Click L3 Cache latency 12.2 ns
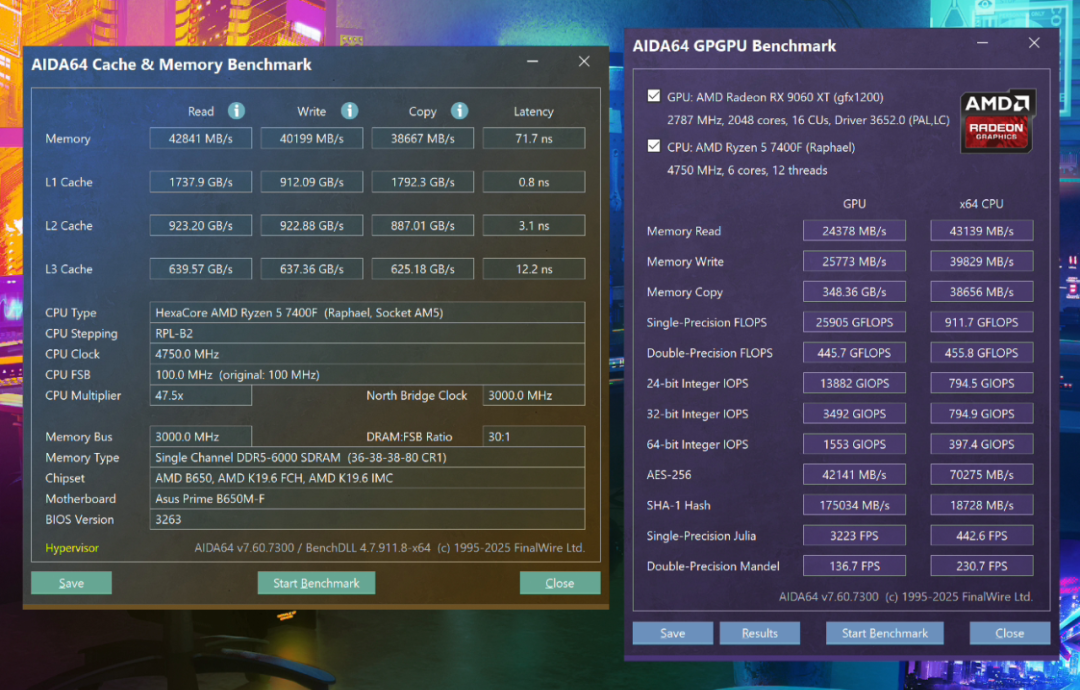This screenshot has width=1080, height=690. (534, 269)
